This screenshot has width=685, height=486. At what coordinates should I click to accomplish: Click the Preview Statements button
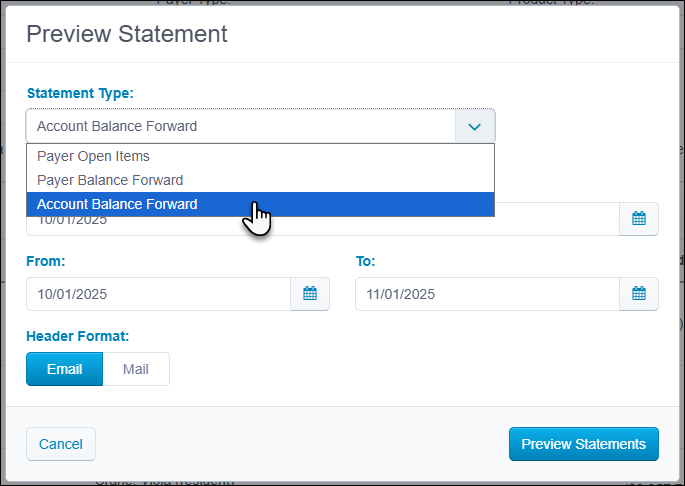point(584,444)
